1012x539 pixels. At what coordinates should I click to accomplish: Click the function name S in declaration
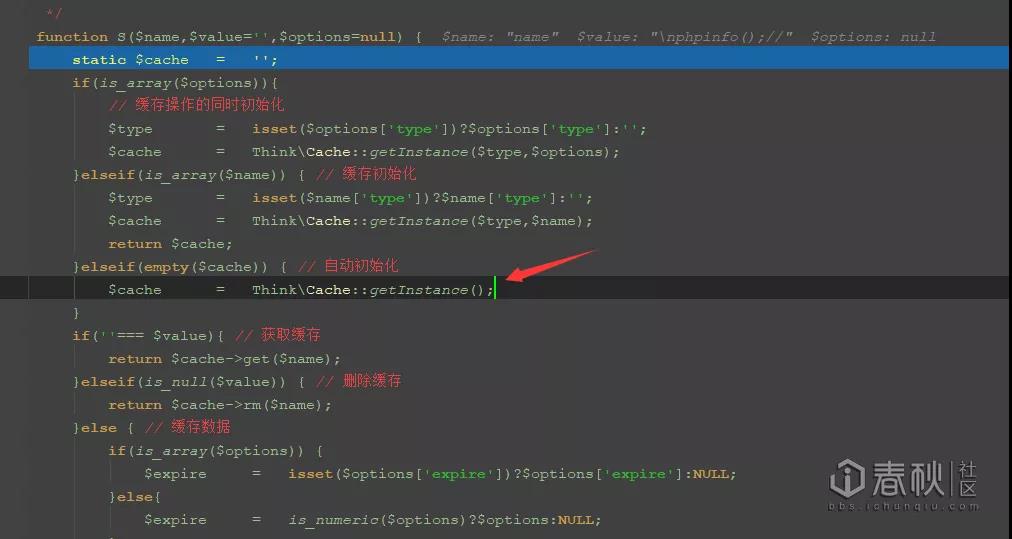point(121,37)
